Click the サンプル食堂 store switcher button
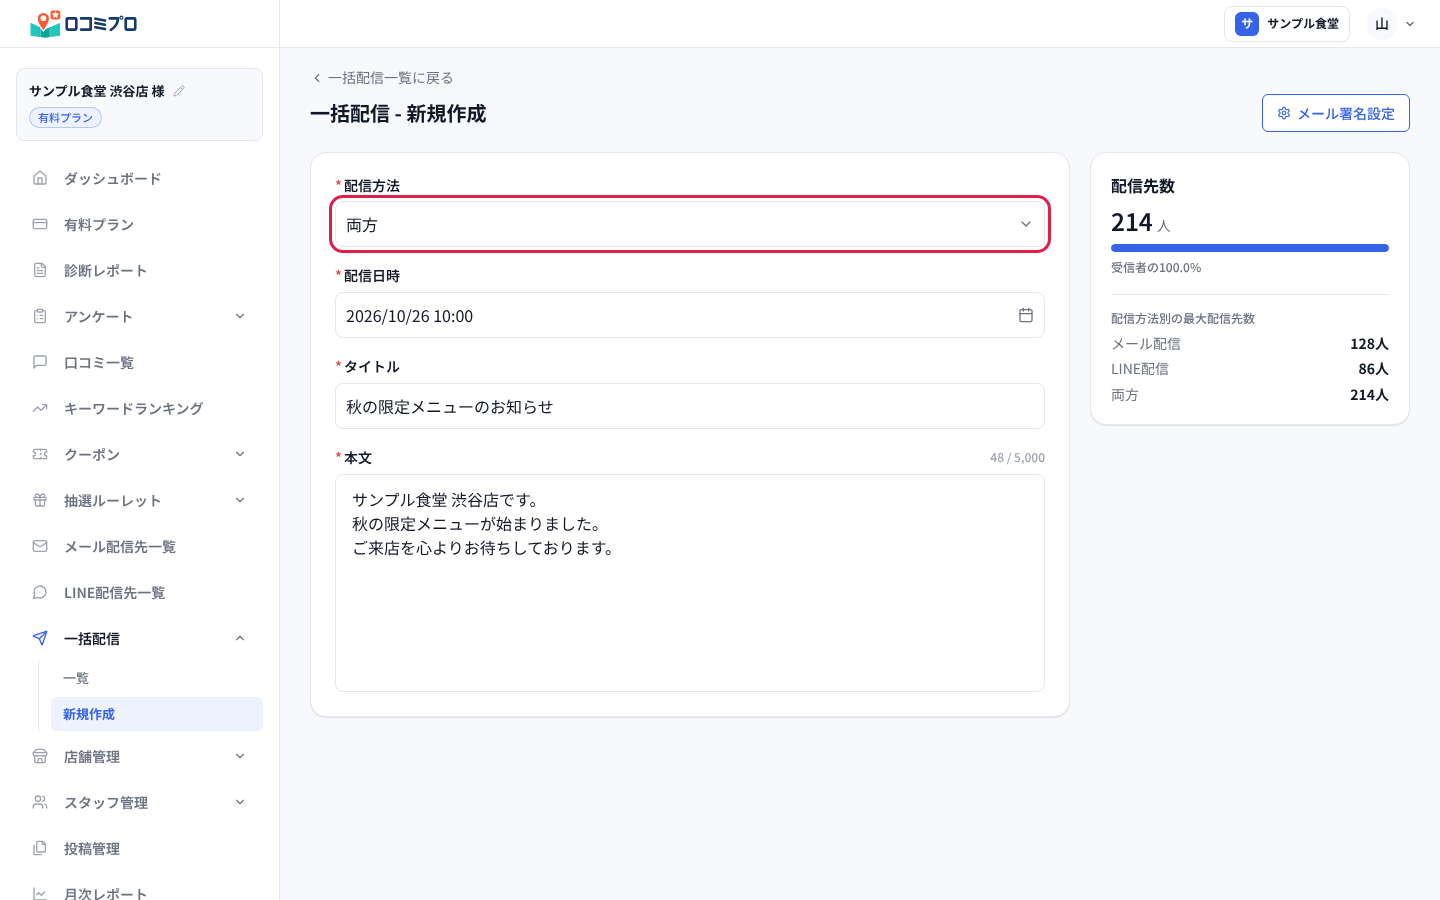1440x900 pixels. pos(1287,24)
